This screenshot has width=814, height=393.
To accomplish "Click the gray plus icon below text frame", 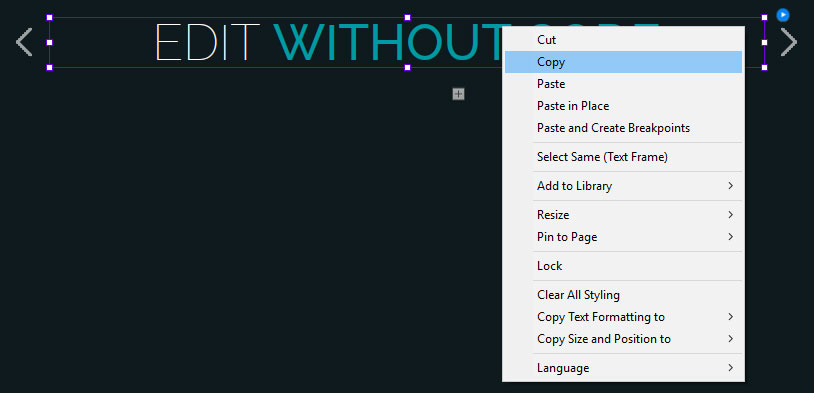I will pos(458,94).
